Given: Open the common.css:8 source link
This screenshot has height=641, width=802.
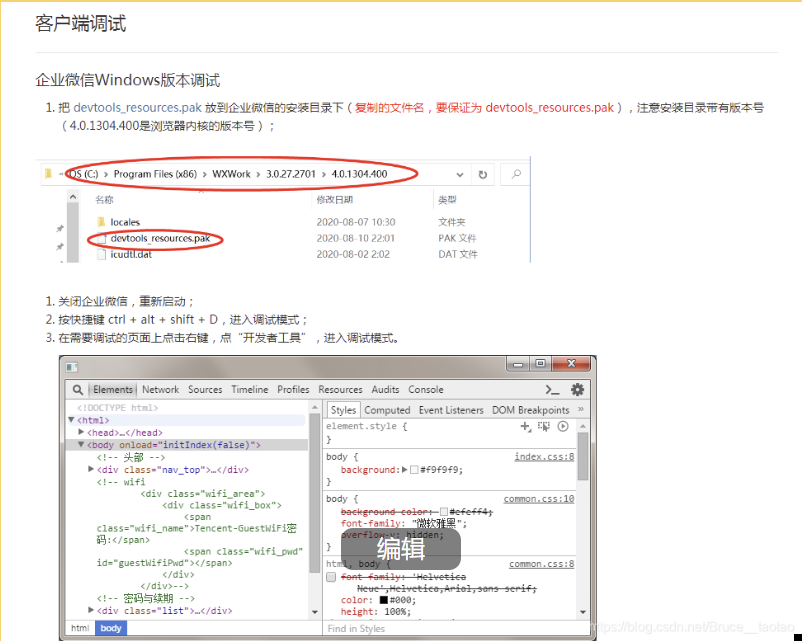Looking at the screenshot, I should [x=541, y=564].
